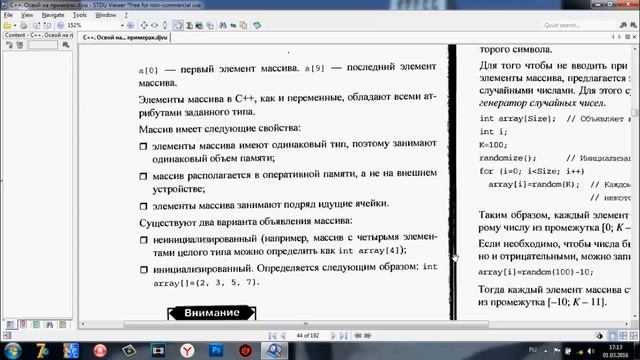640x360 pixels.
Task: Click the Fit page icon
Action: pos(144,25)
